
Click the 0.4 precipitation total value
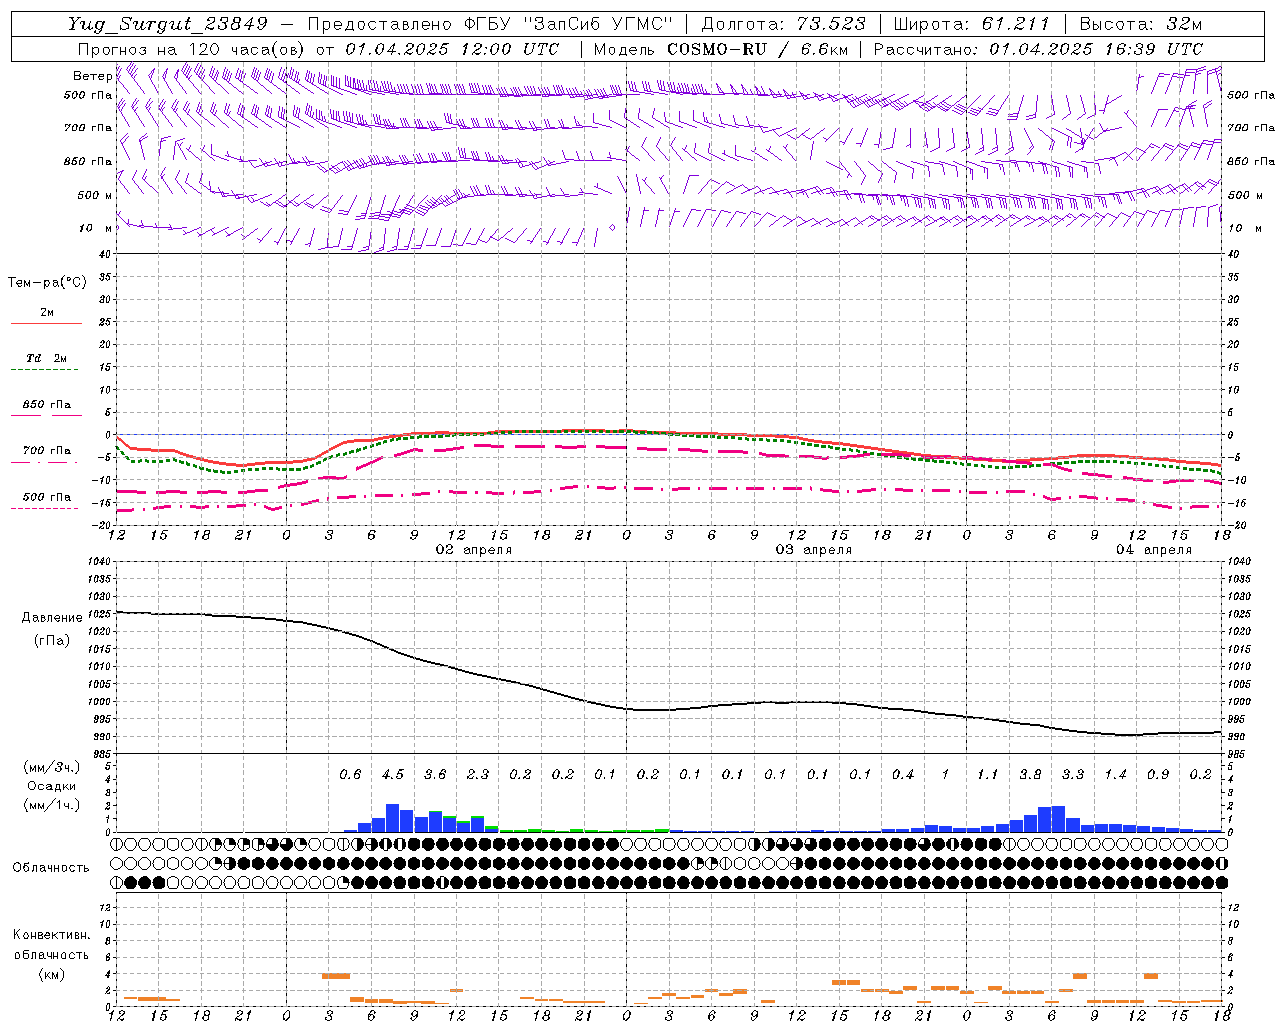[903, 775]
